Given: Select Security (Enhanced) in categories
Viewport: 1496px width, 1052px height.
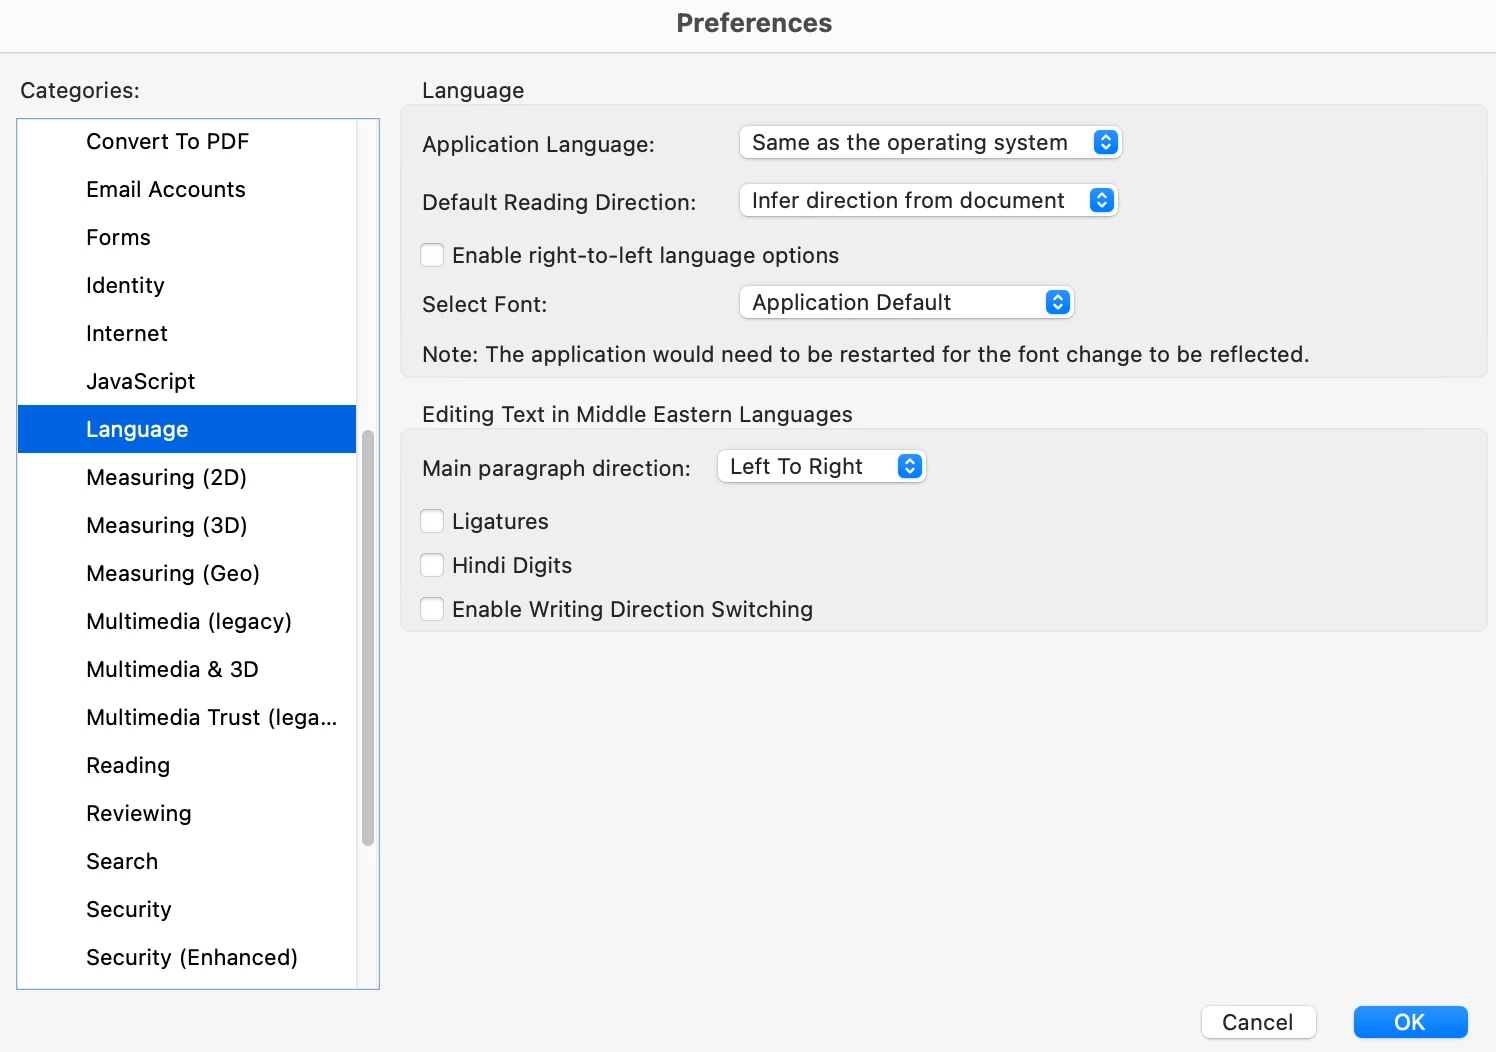Looking at the screenshot, I should pos(192,958).
